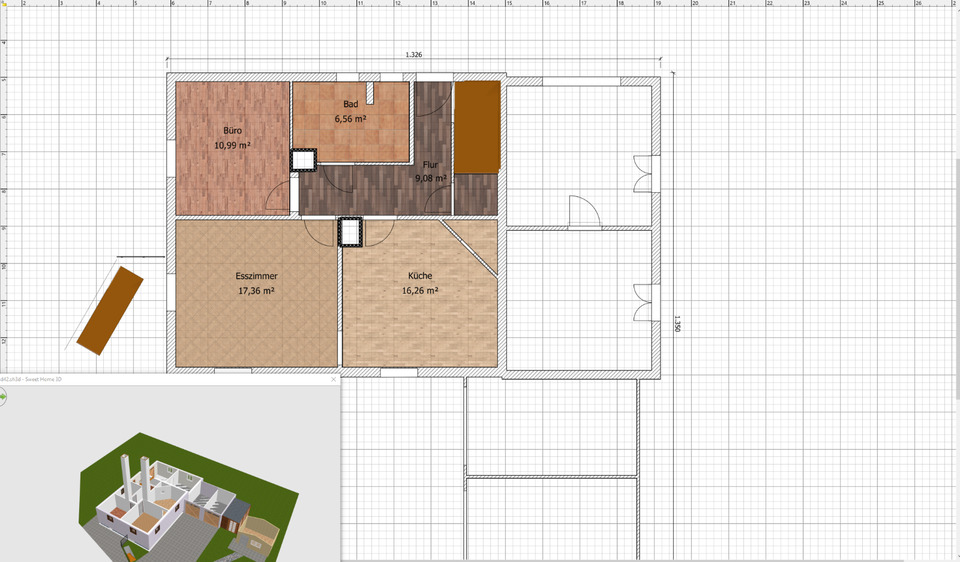
Task: Close the Sweet Home 3D preview window
Action: click(334, 380)
